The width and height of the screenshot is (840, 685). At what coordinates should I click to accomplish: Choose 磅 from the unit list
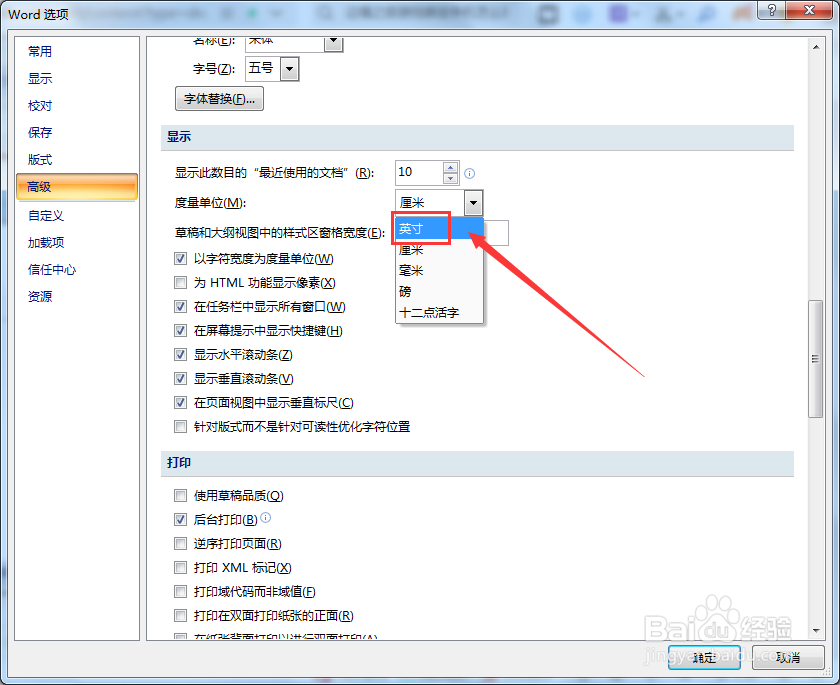pos(439,291)
